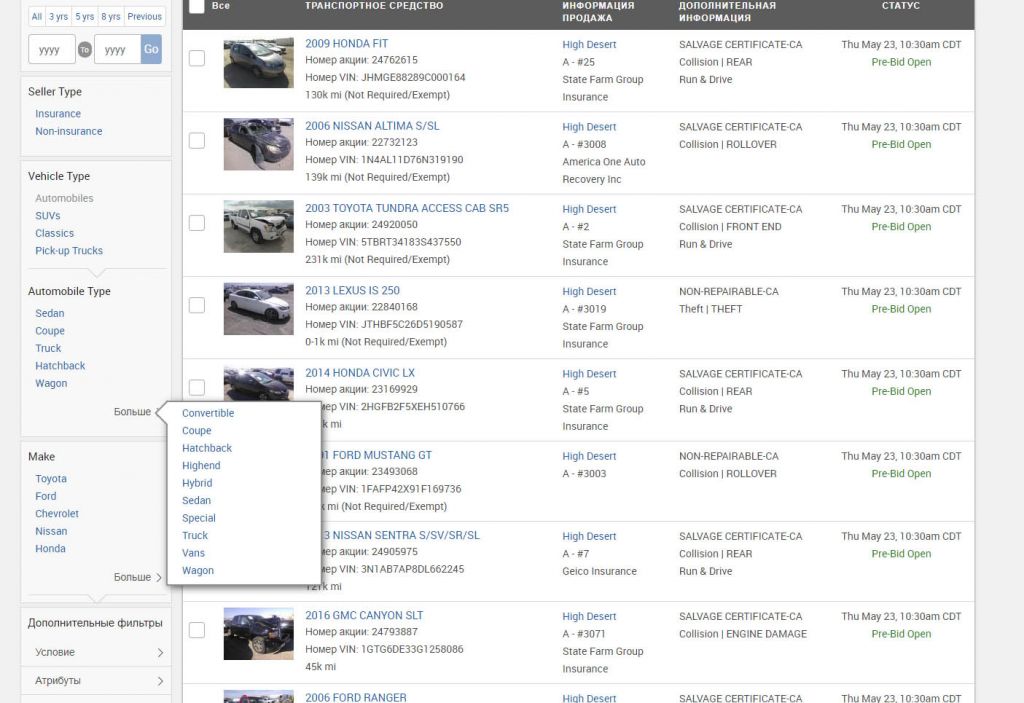The image size is (1024, 703).
Task: Choose Hatchback in the popup list
Action: 207,448
